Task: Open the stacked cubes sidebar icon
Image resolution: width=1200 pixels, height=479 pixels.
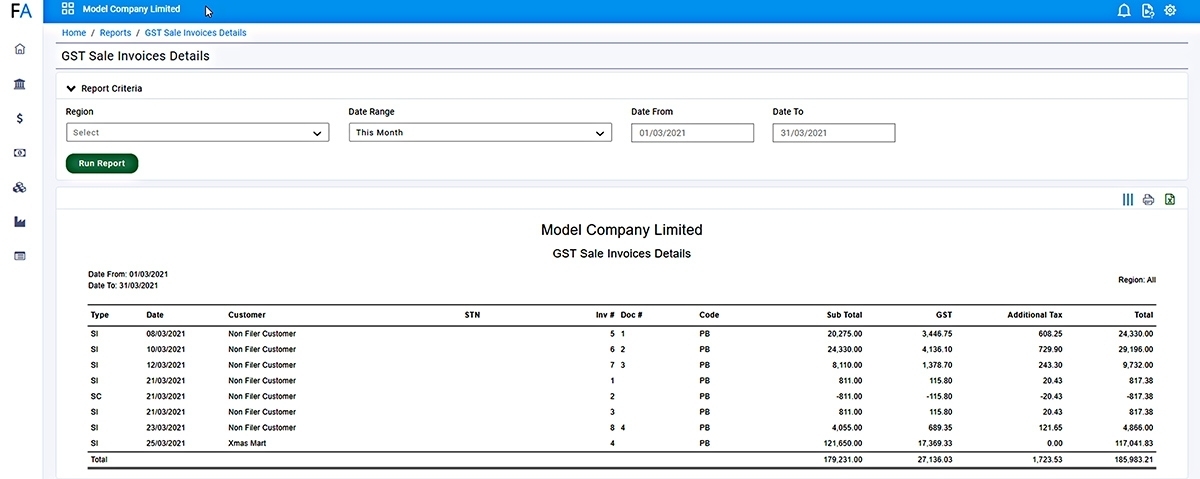Action: click(20, 188)
